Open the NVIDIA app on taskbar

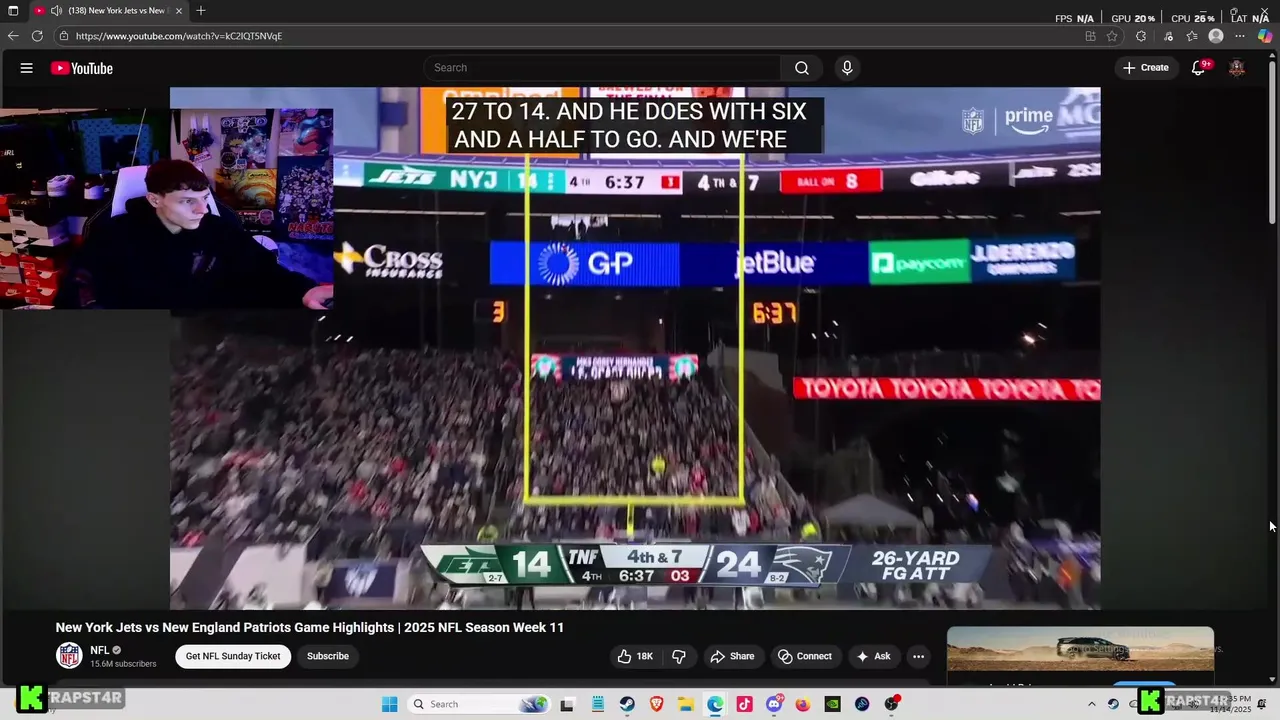(x=832, y=704)
